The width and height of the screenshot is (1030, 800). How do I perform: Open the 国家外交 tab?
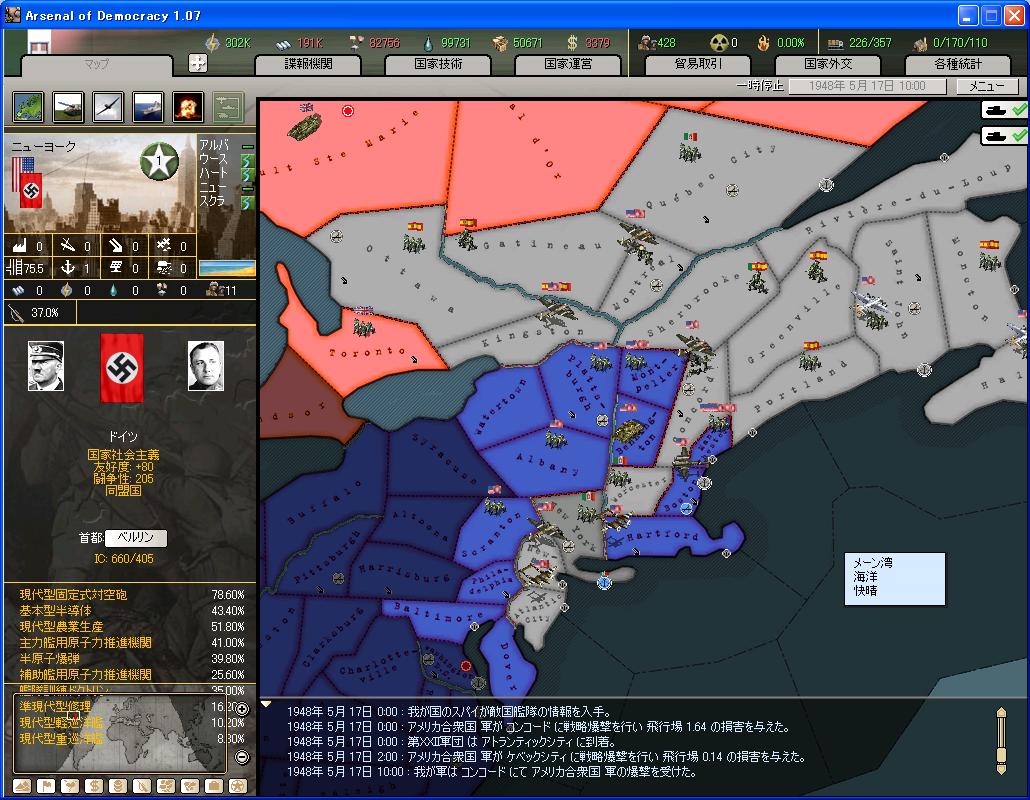click(828, 64)
